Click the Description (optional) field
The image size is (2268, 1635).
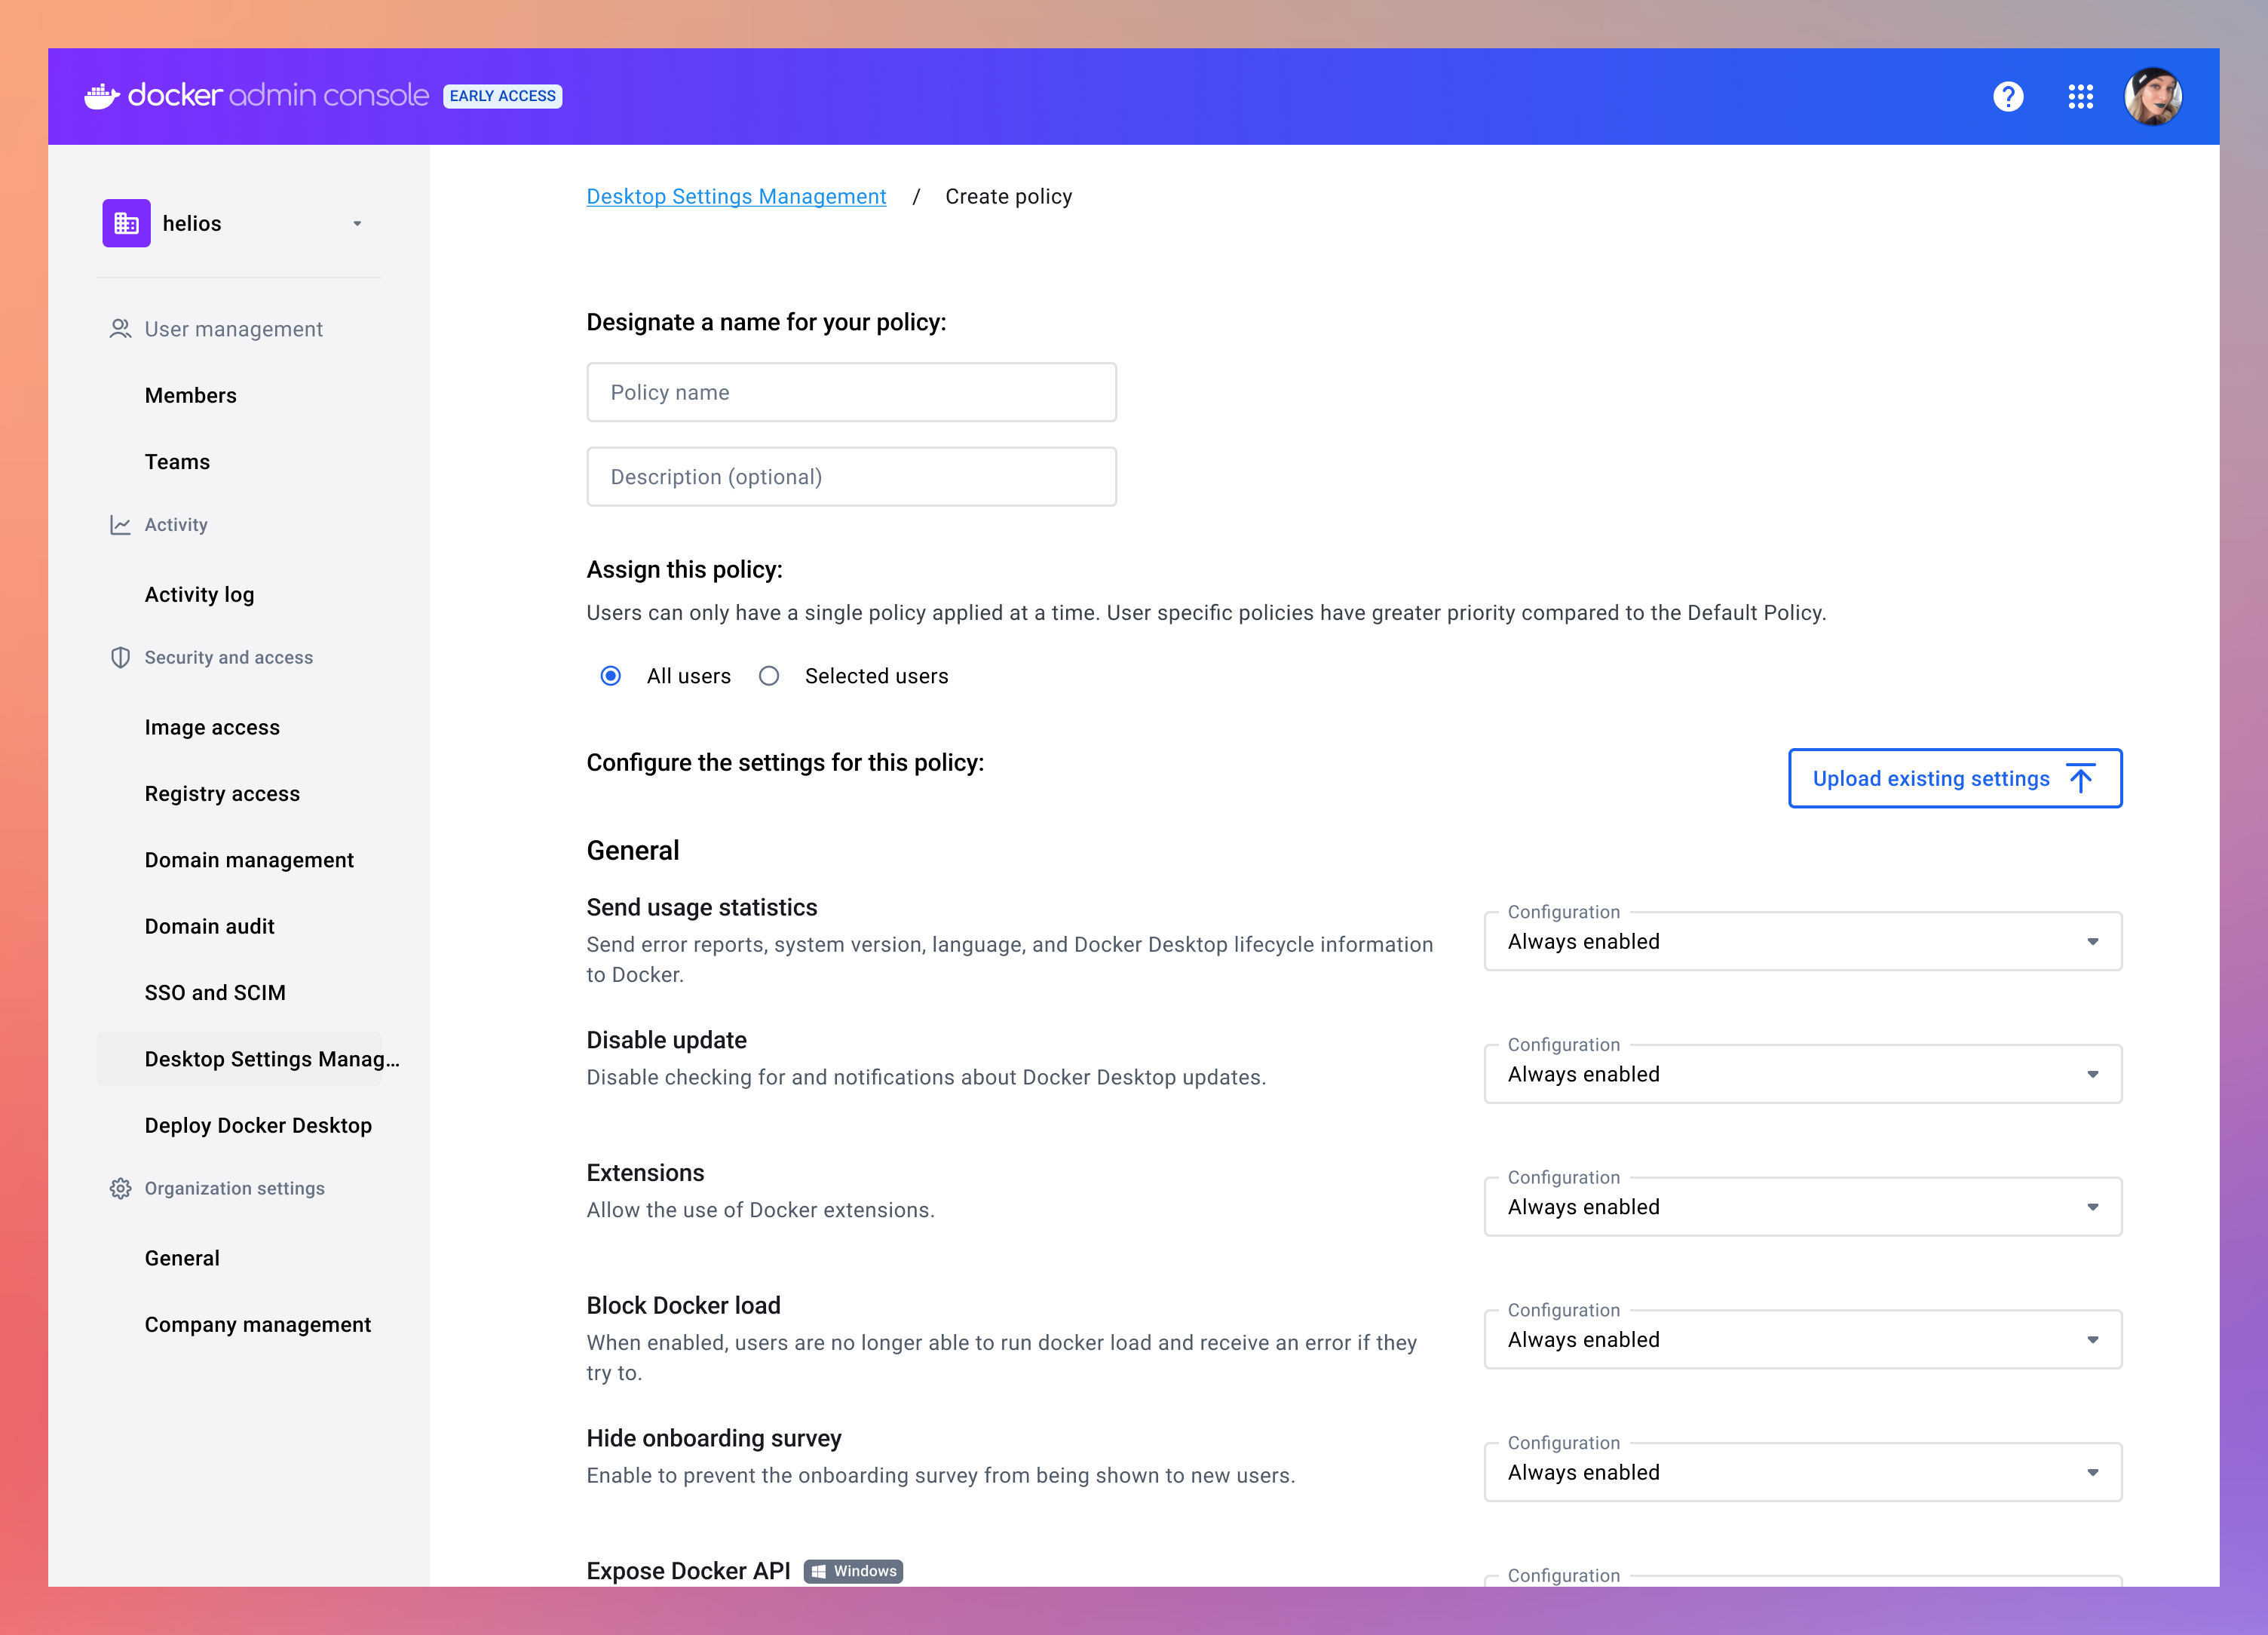click(x=851, y=477)
